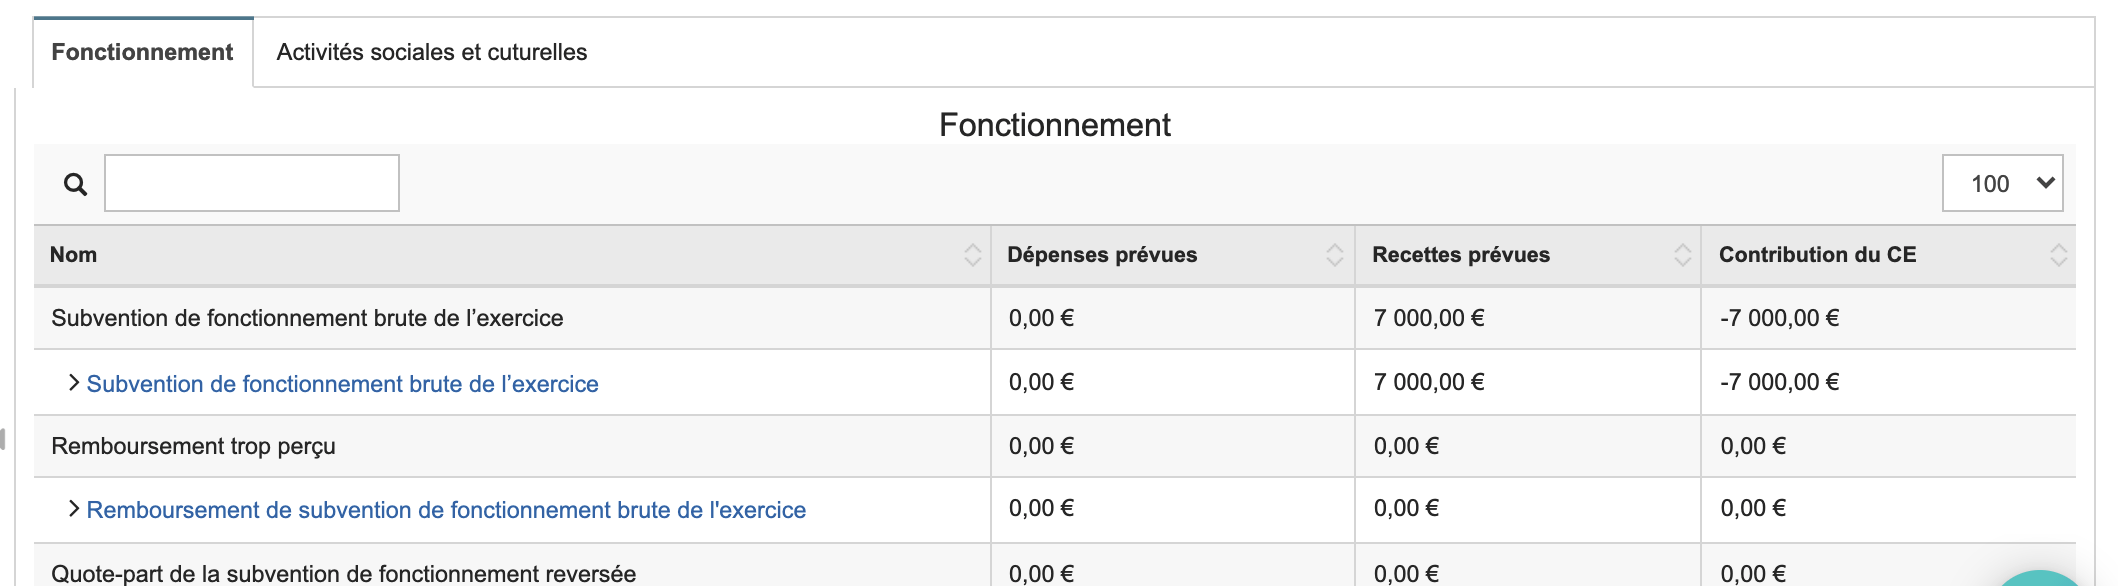Screen dimensions: 2118x586
Task: Sort by Recettes prévues column arrows
Action: tap(1682, 255)
